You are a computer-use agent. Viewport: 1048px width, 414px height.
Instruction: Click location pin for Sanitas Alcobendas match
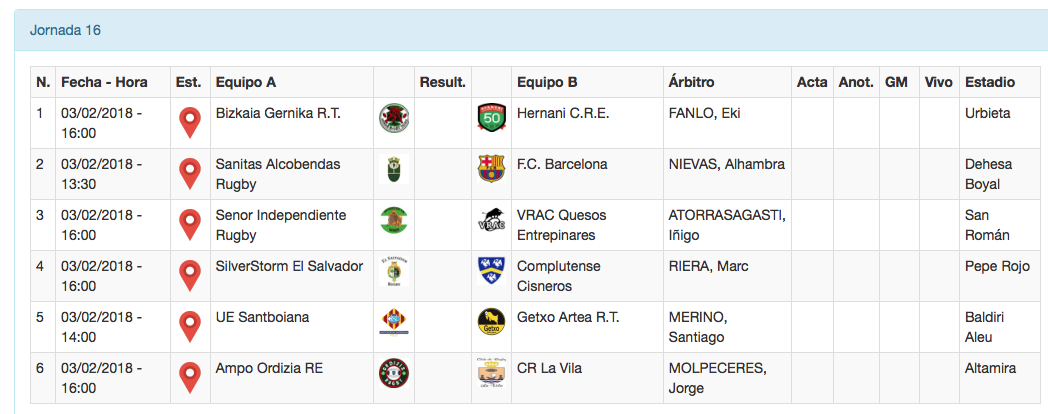point(189,173)
